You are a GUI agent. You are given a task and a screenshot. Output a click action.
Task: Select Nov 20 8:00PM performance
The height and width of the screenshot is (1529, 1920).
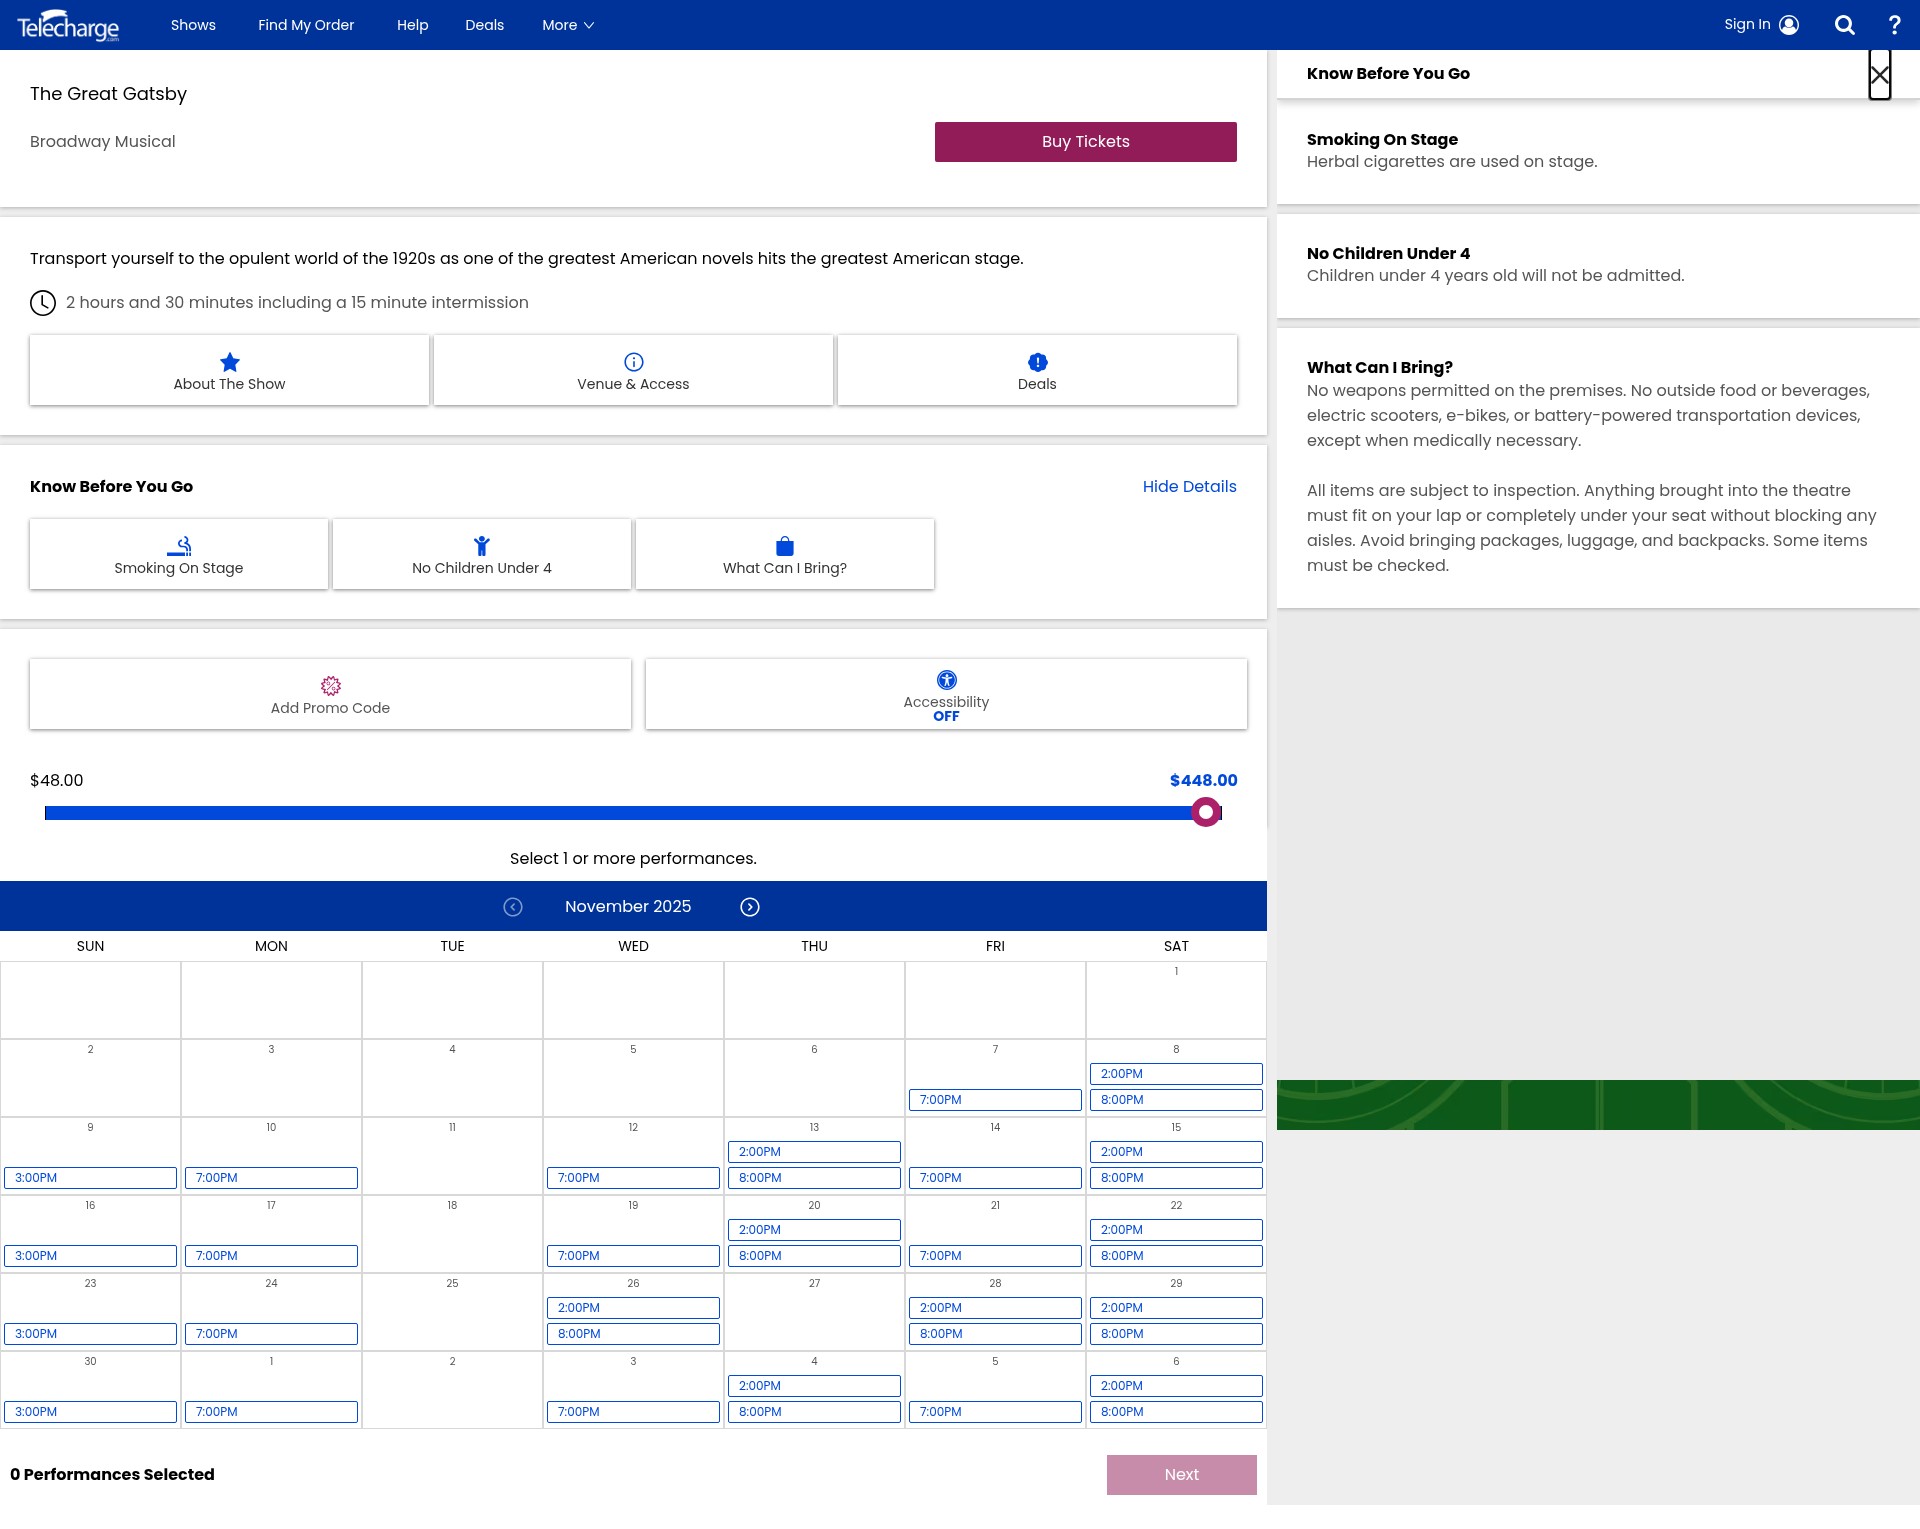coord(814,1256)
